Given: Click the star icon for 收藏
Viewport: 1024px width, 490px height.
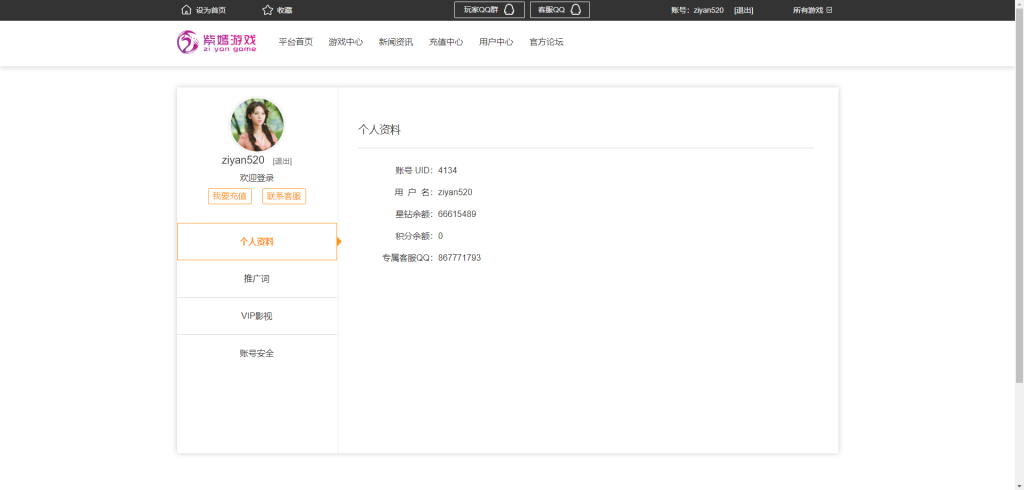Looking at the screenshot, I should click(267, 10).
